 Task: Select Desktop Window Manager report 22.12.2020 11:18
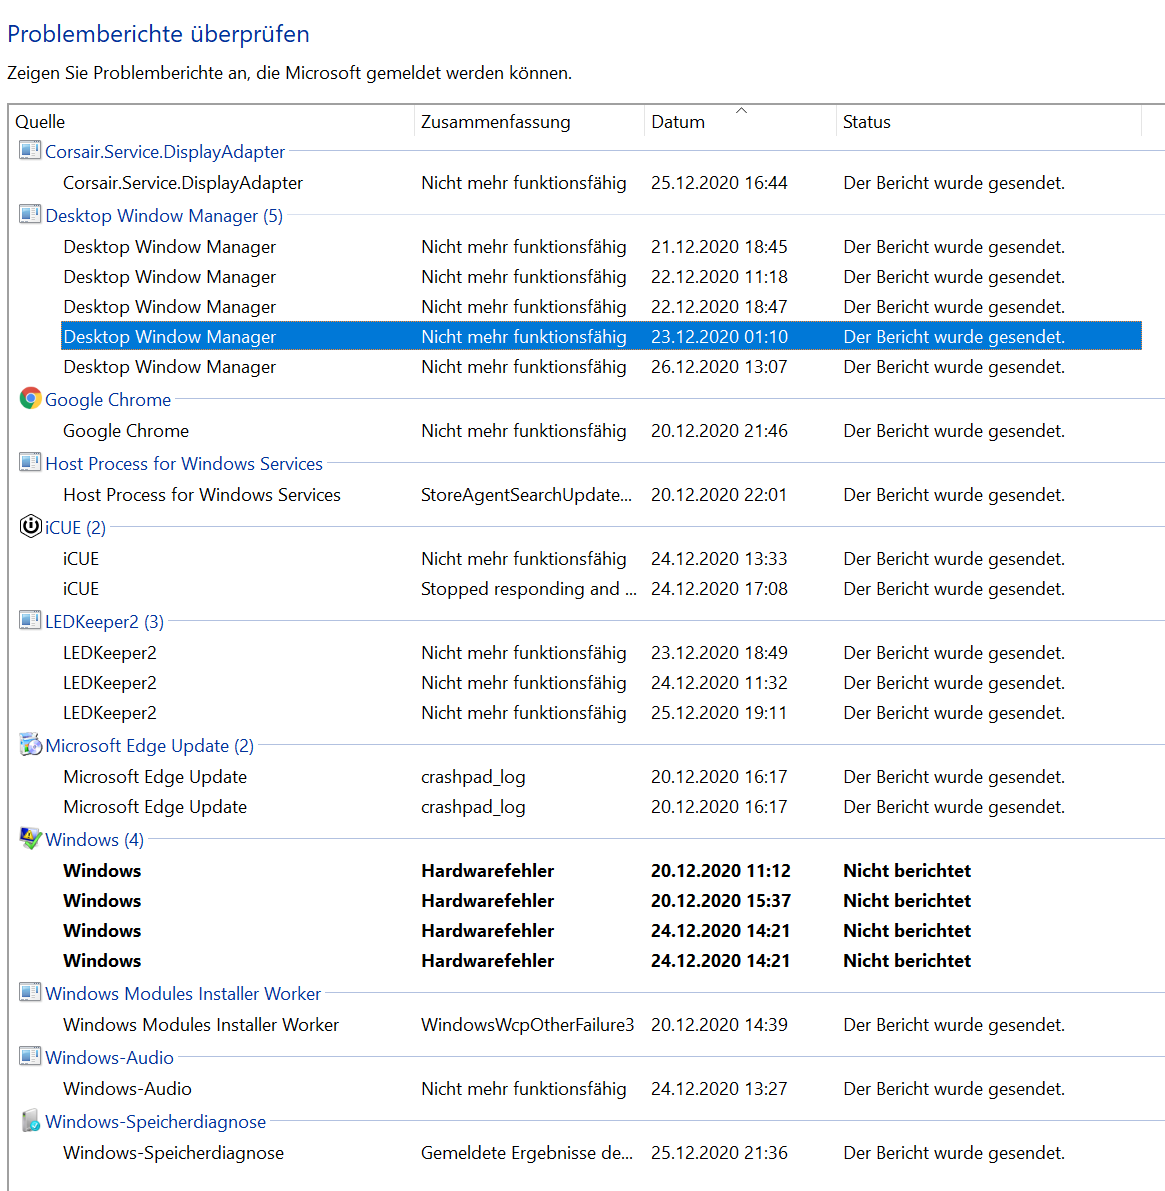(601, 276)
